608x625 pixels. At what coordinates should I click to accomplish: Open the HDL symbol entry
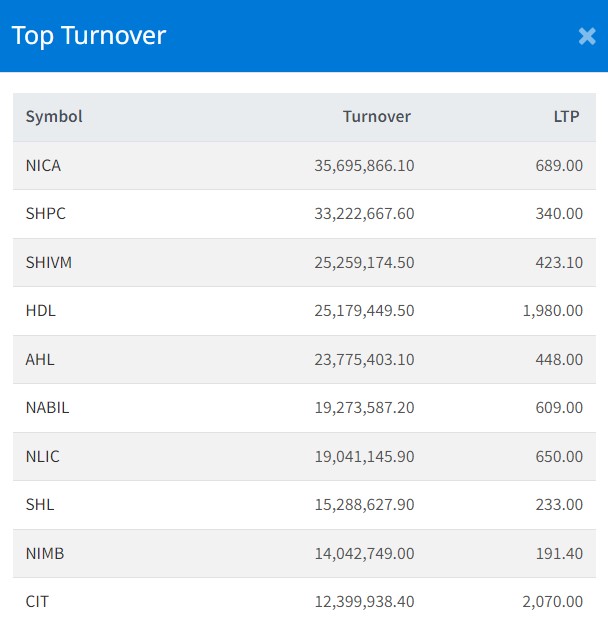[40, 311]
